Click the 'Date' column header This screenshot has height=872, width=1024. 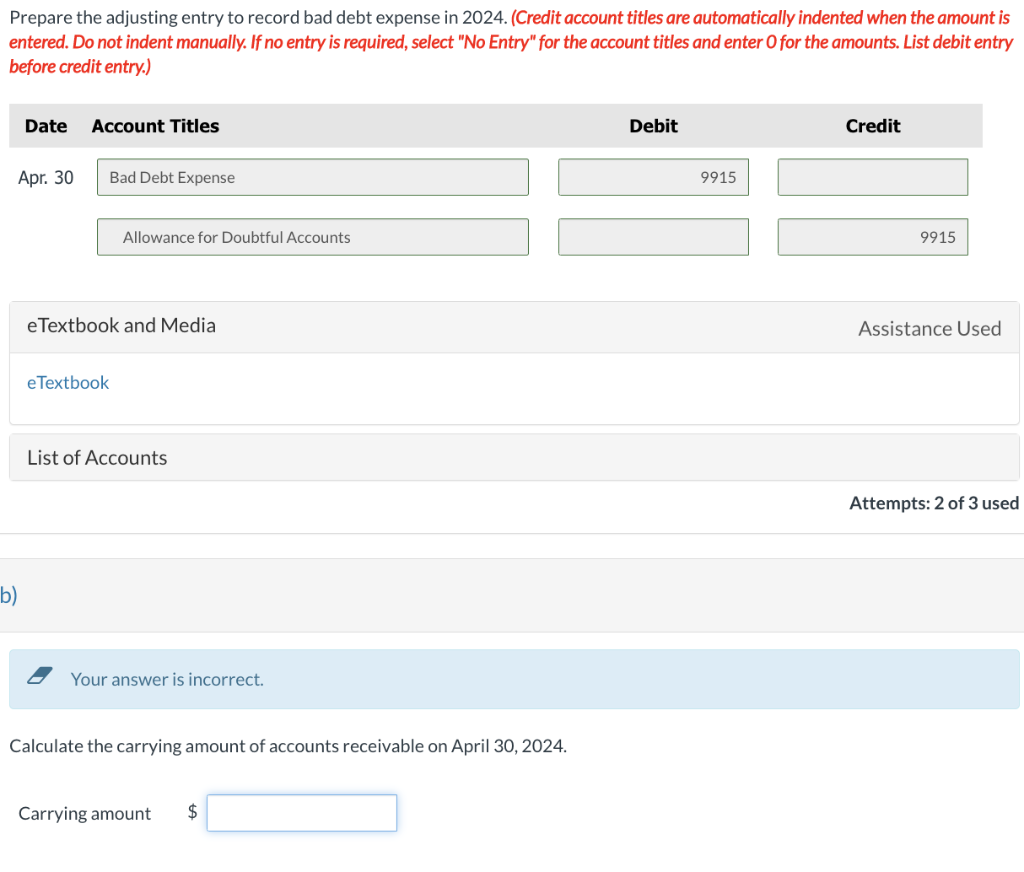(46, 126)
